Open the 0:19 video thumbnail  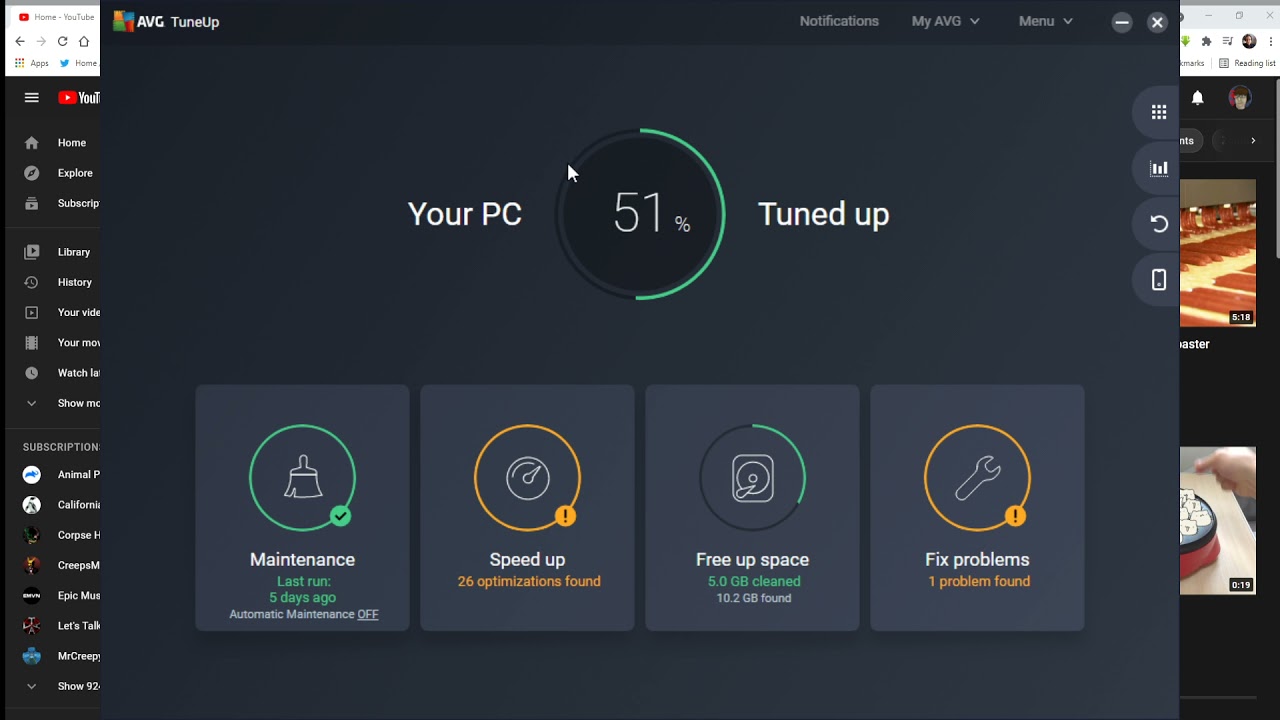(x=1218, y=521)
